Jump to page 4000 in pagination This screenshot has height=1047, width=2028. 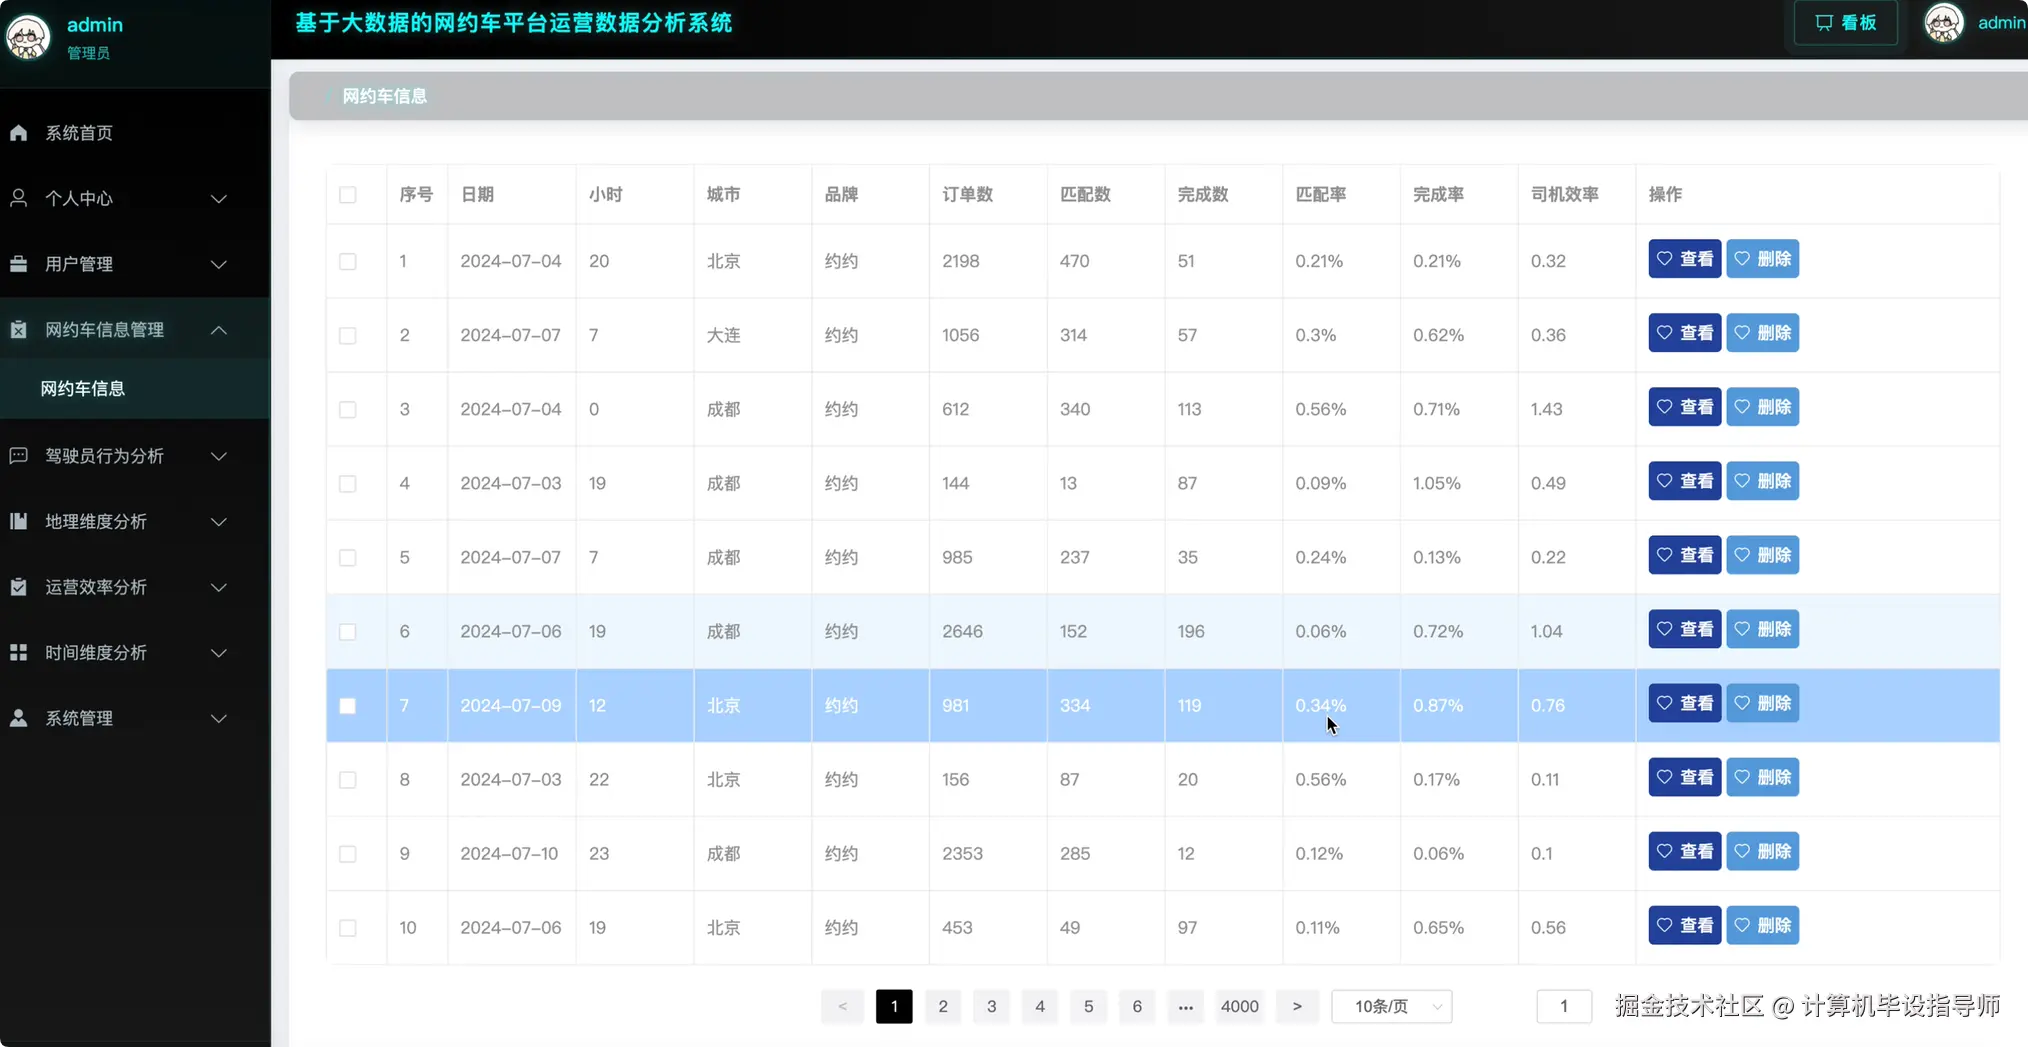point(1239,1007)
